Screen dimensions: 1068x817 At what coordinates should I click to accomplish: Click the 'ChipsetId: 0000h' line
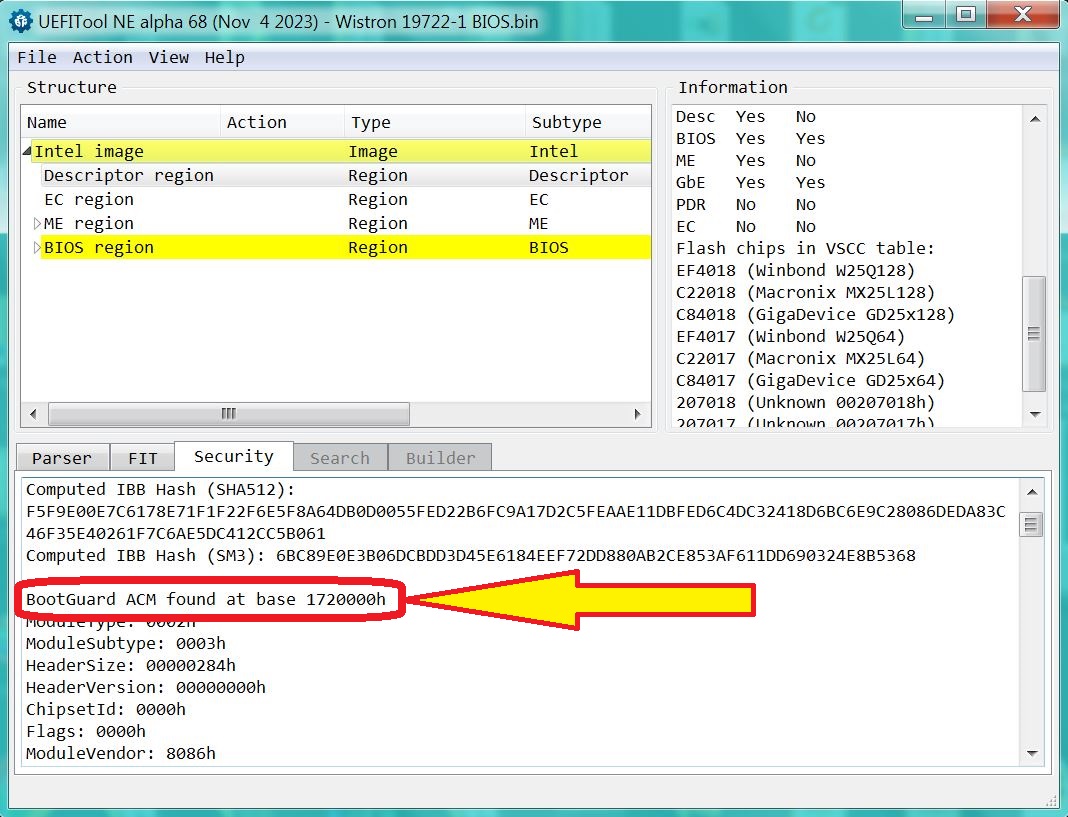[x=106, y=709]
